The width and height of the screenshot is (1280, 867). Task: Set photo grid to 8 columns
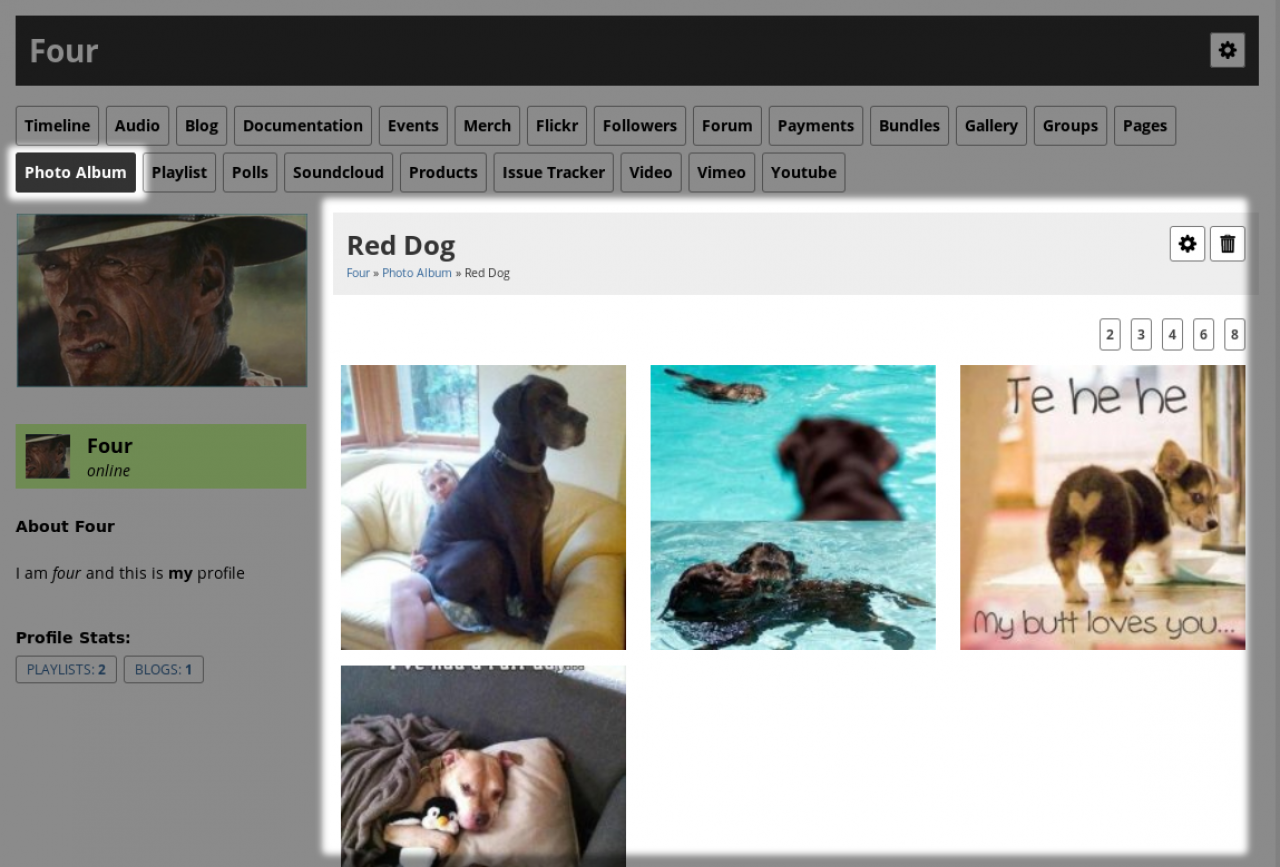(1234, 335)
